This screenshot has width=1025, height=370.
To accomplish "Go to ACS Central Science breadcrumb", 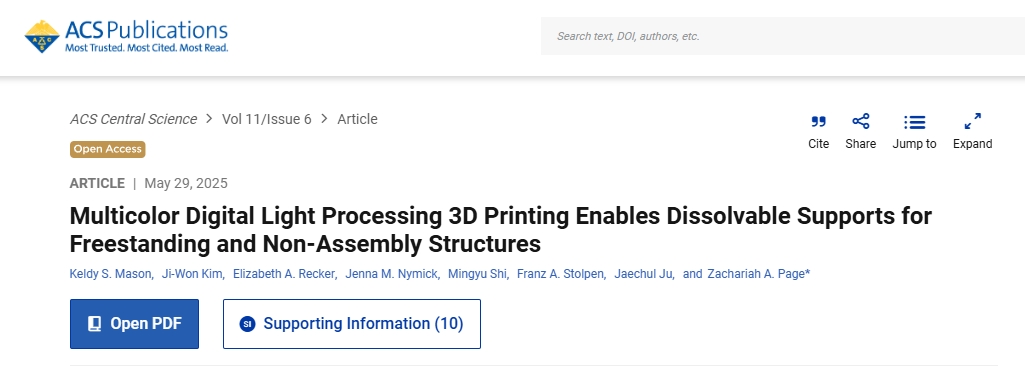I will click(133, 119).
